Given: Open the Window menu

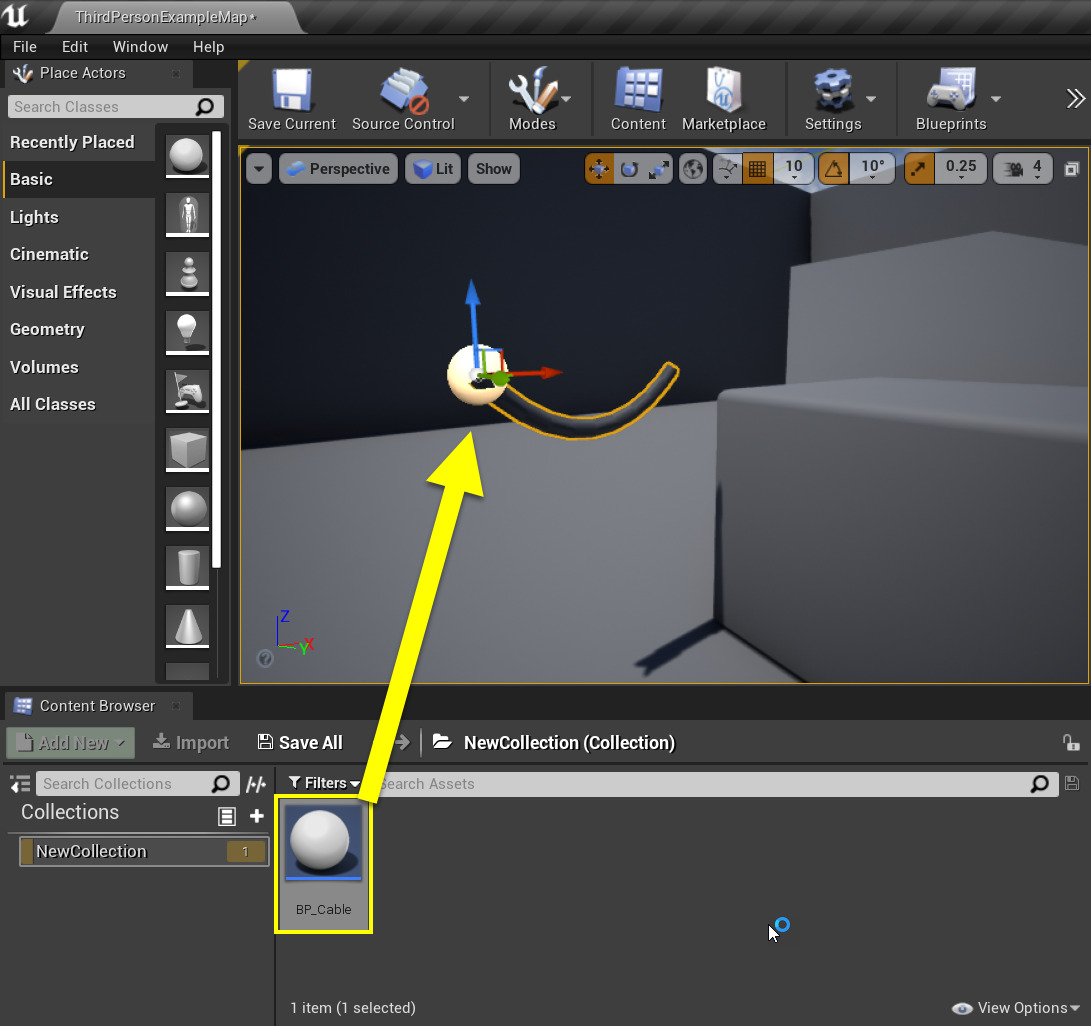Looking at the screenshot, I should (x=140, y=47).
